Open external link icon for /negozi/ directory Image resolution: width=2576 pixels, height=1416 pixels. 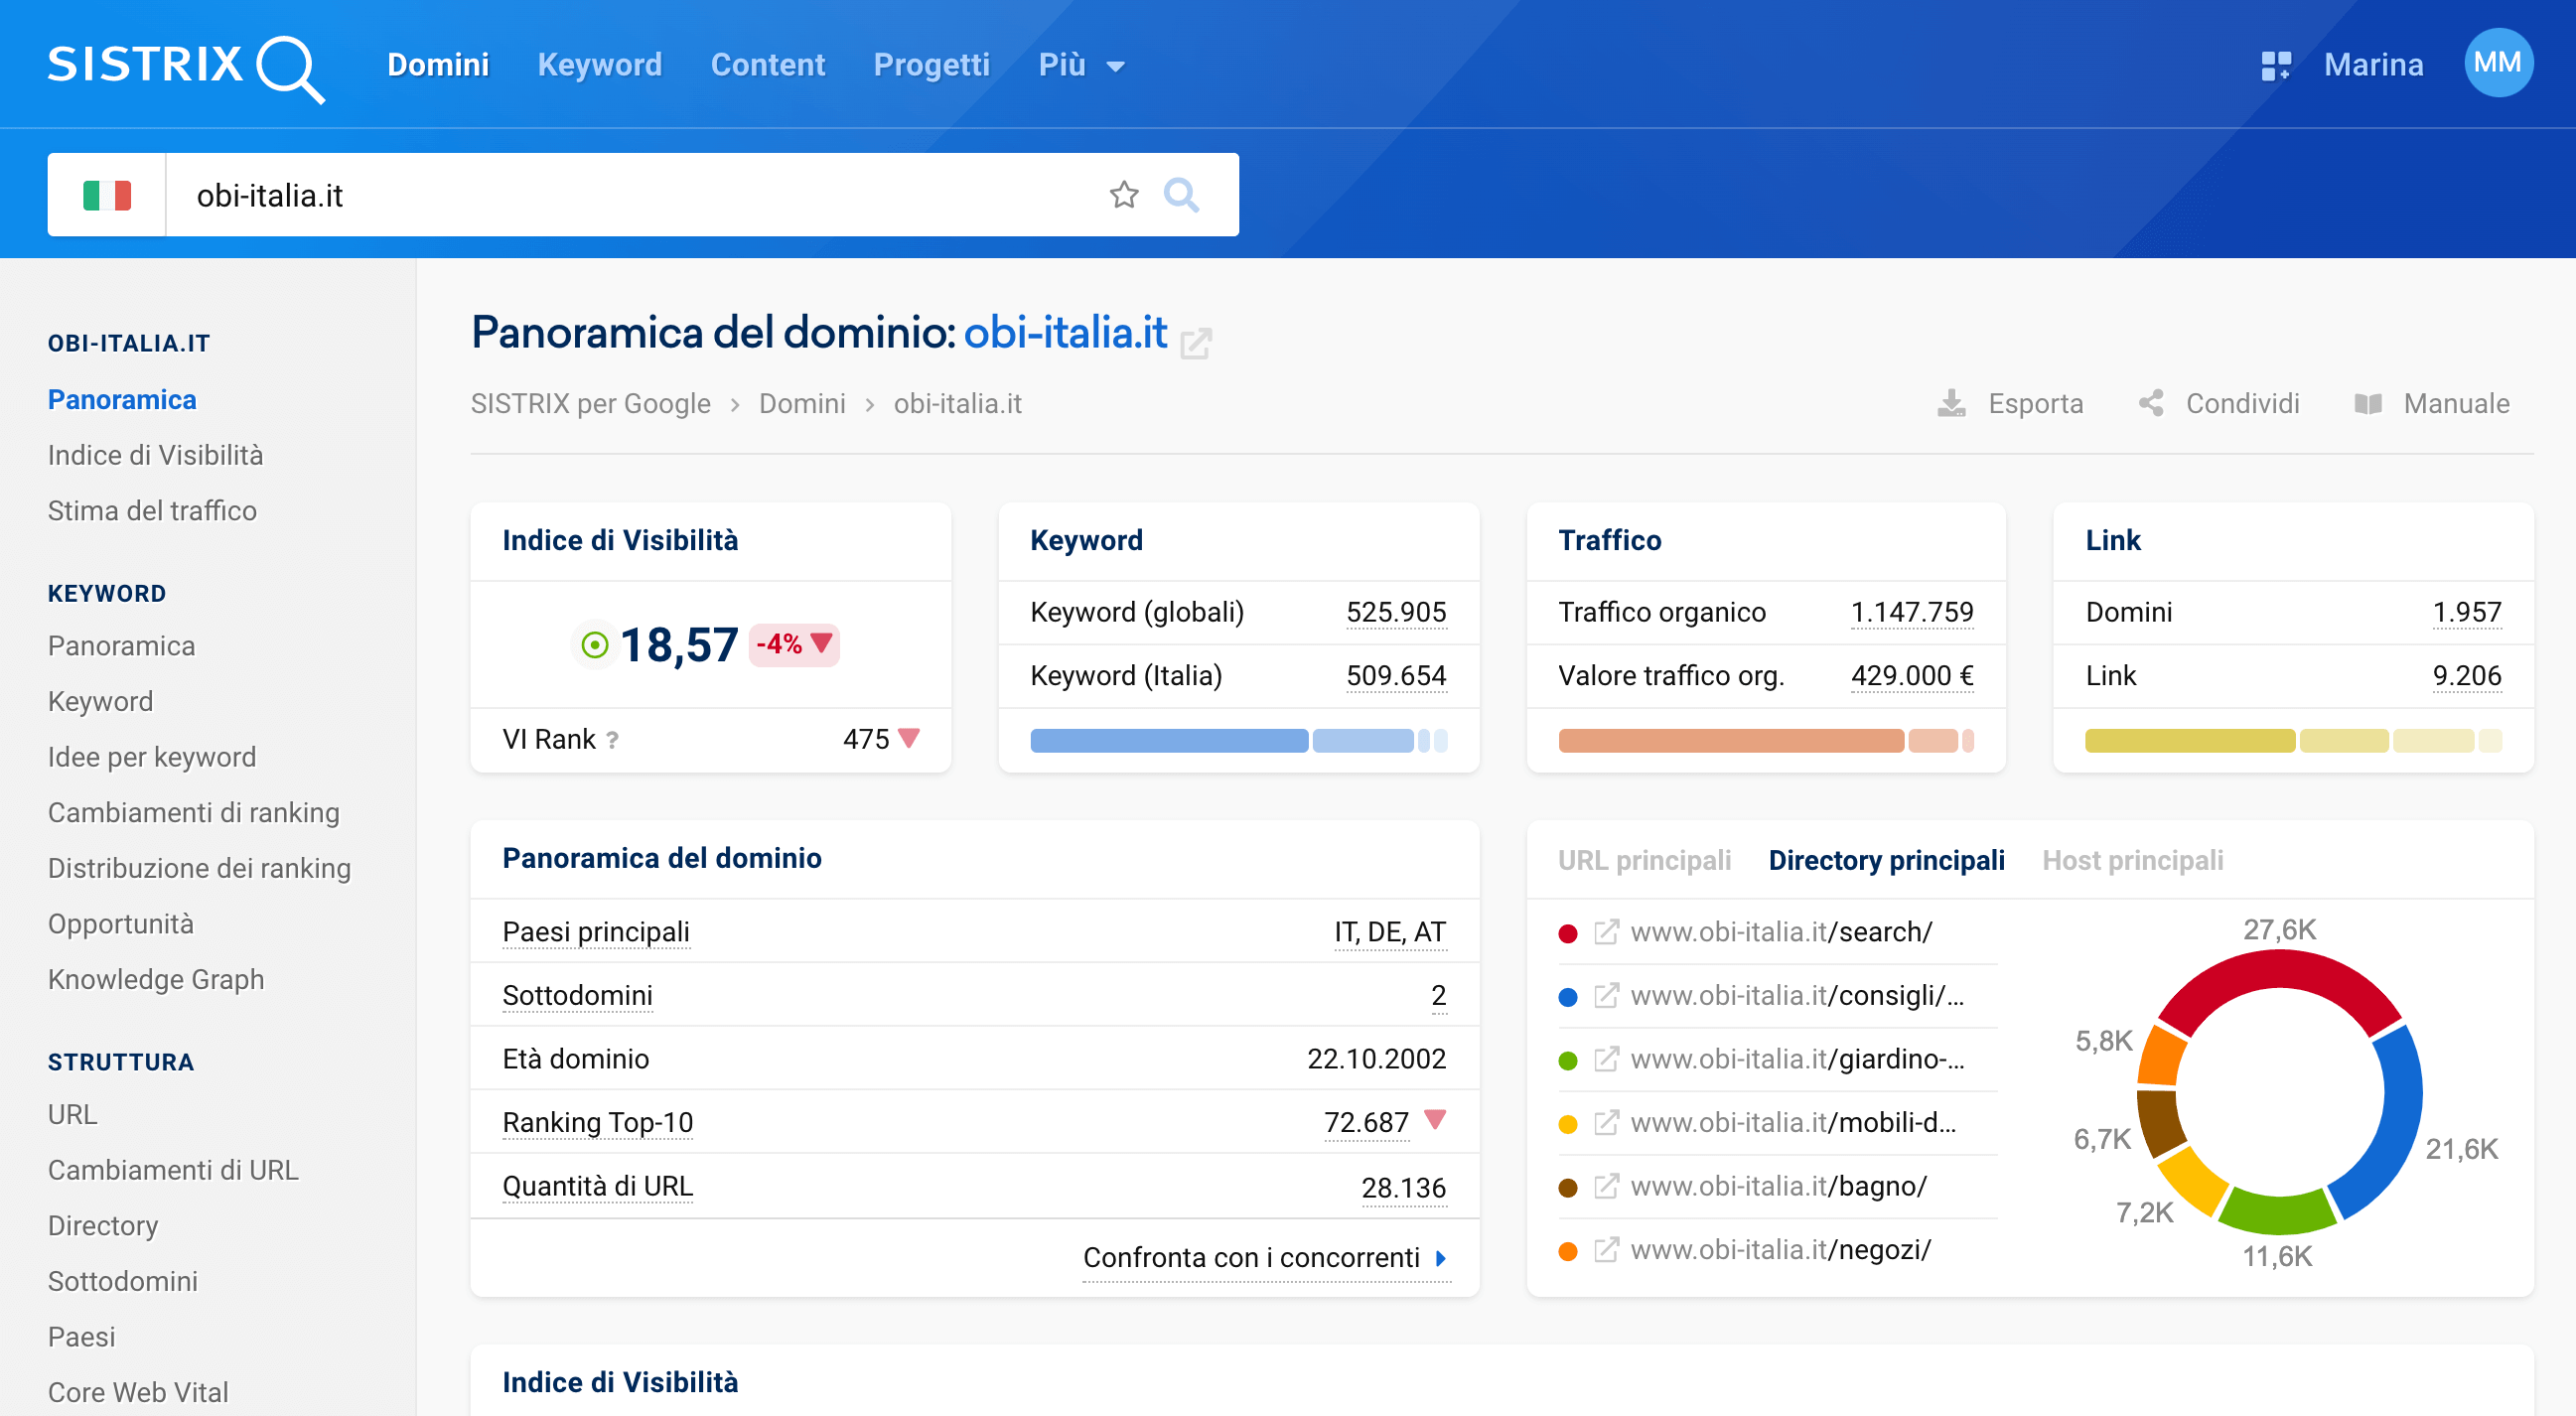1606,1250
